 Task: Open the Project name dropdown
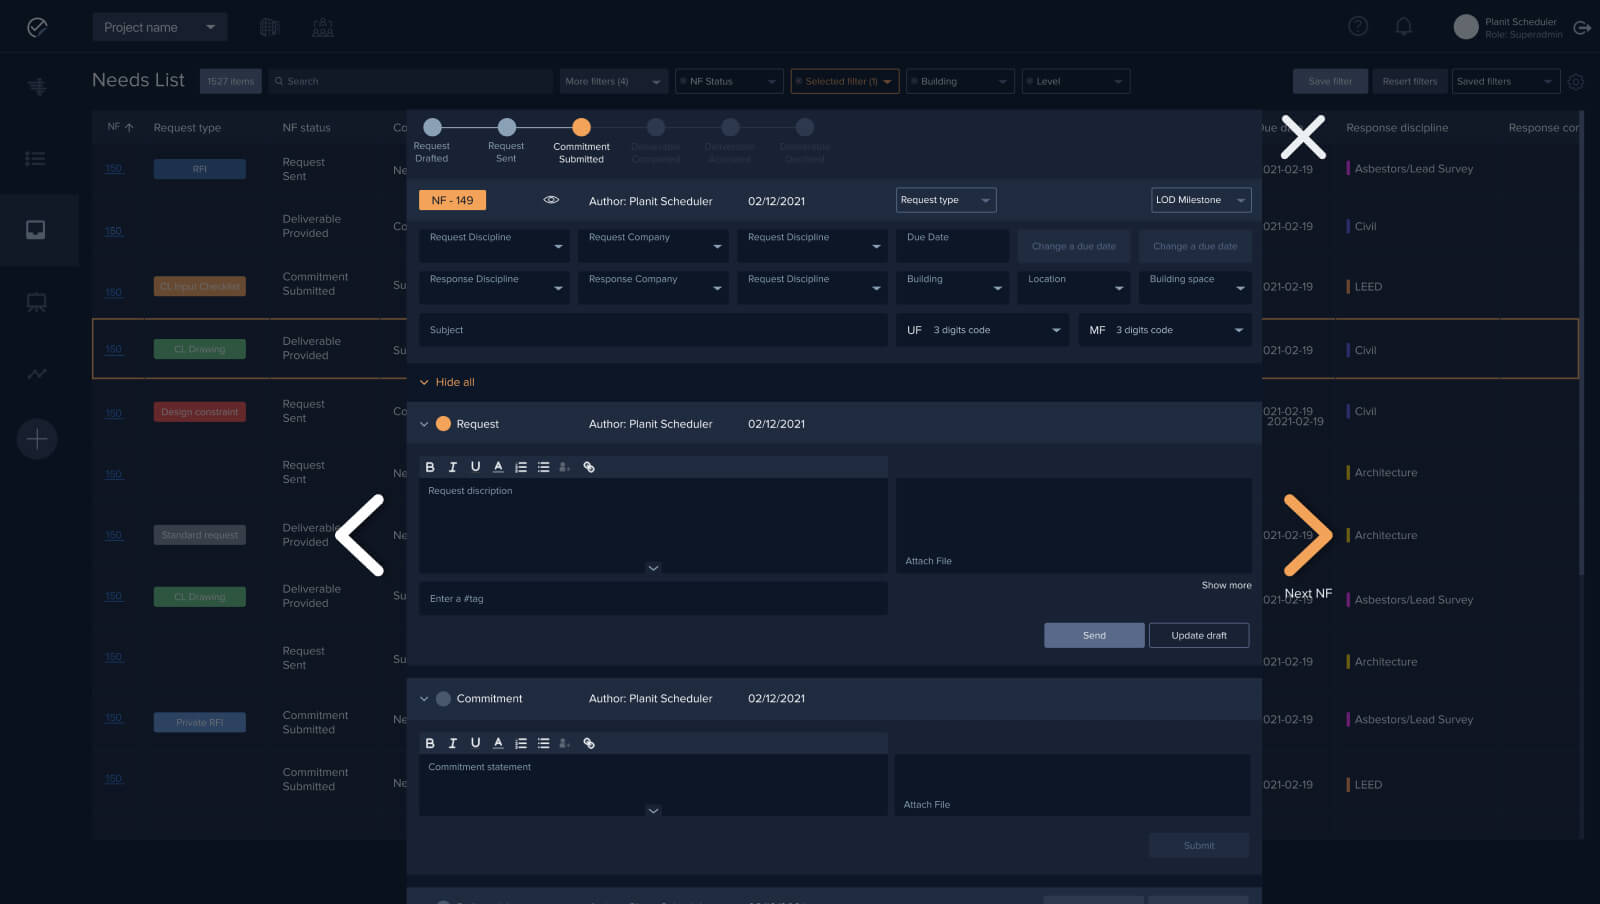point(159,27)
